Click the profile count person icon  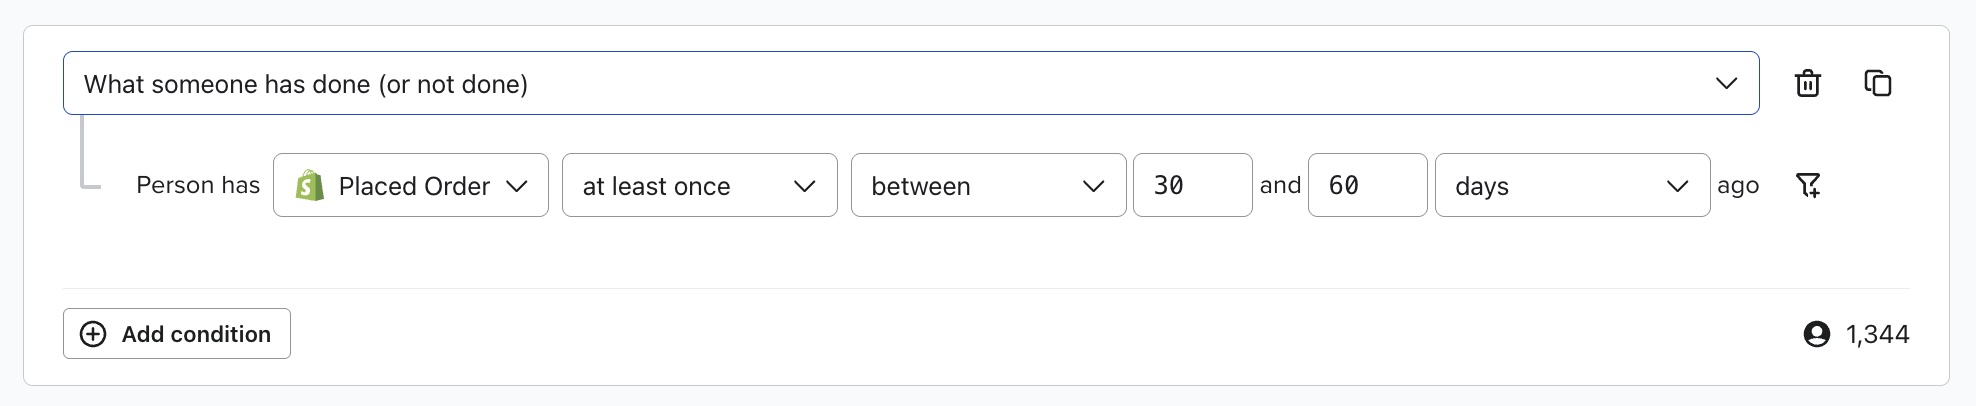pos(1816,334)
